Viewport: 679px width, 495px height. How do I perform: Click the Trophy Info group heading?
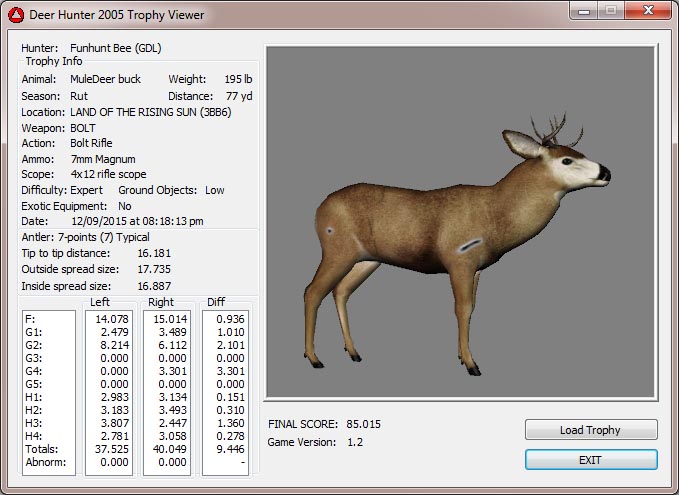[x=54, y=62]
